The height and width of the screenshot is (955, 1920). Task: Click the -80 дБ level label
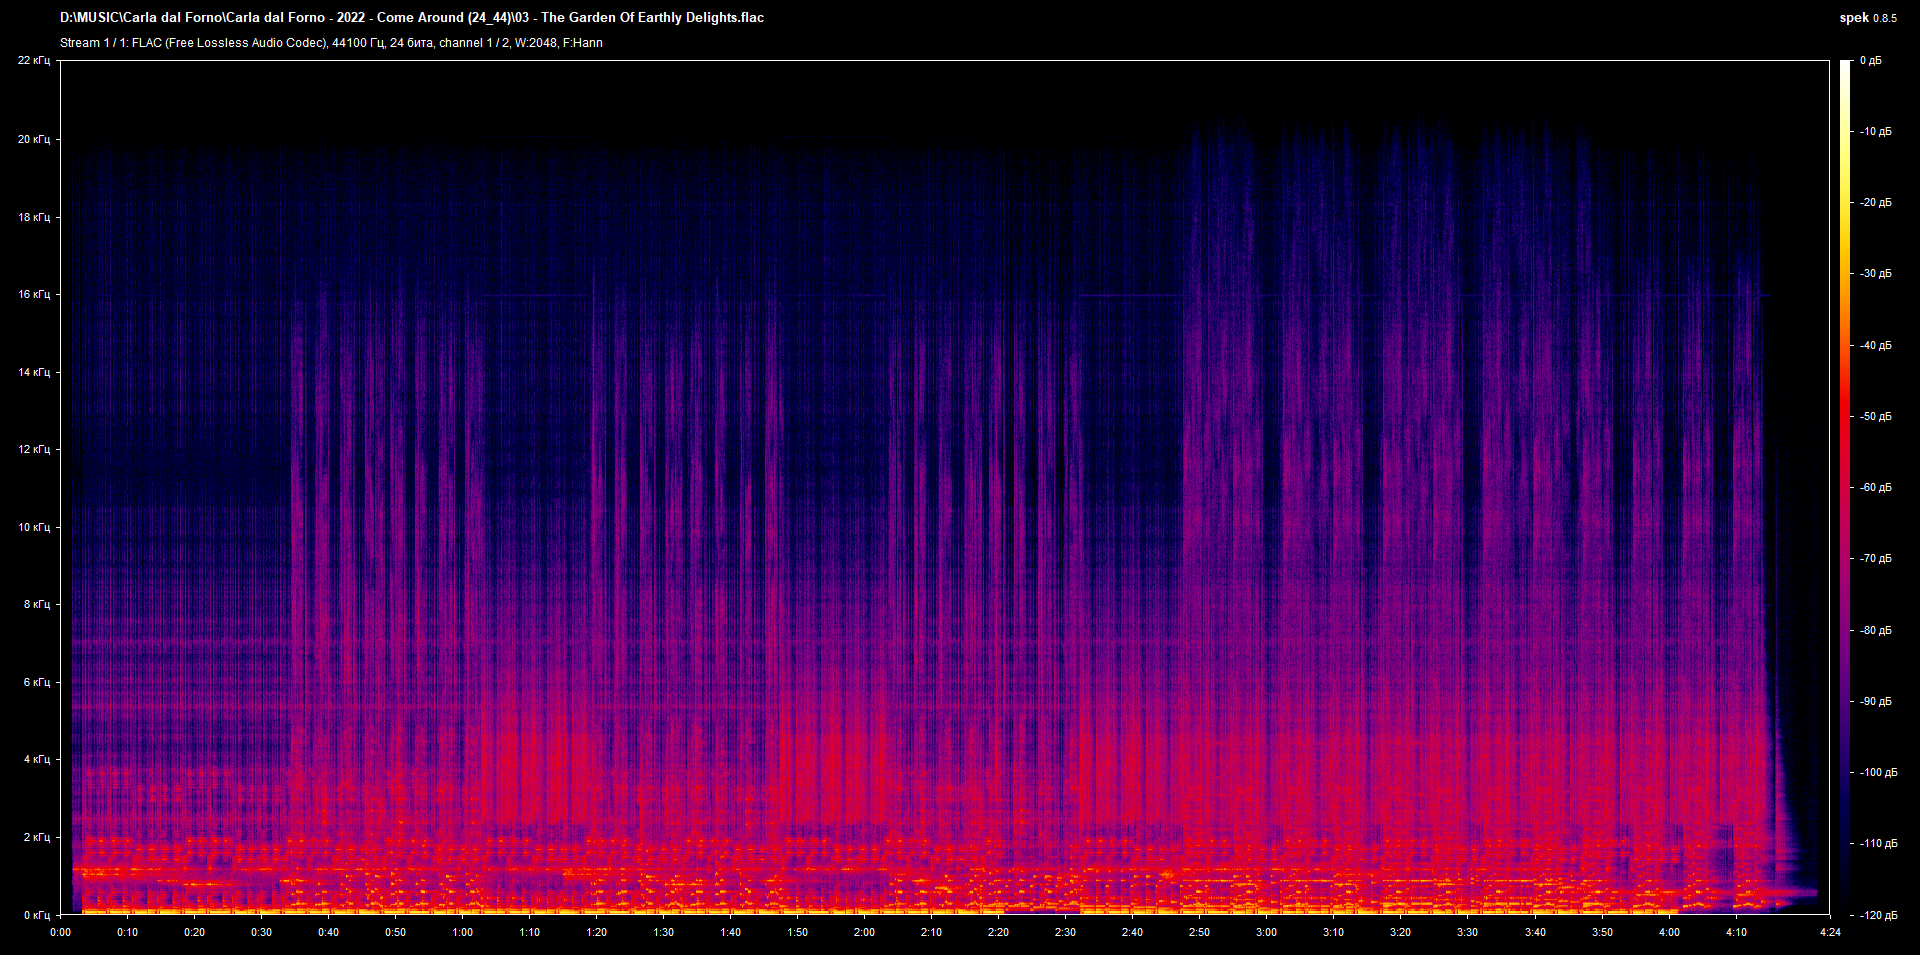[1876, 630]
